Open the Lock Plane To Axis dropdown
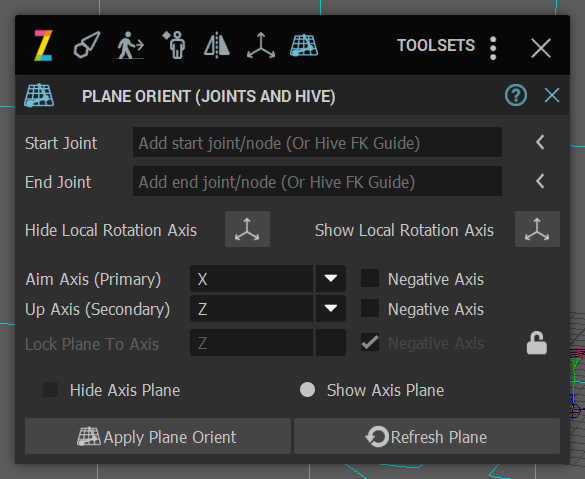The height and width of the screenshot is (479, 585). click(x=268, y=342)
